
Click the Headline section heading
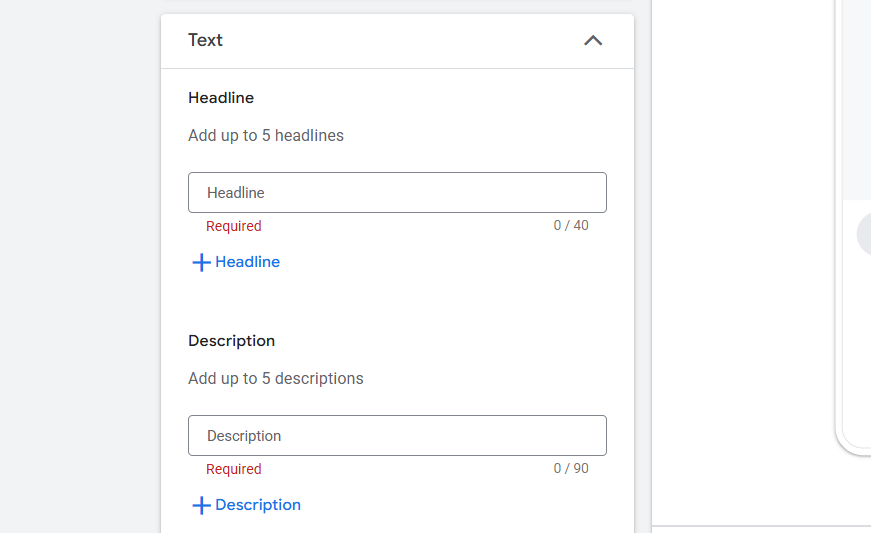(221, 98)
